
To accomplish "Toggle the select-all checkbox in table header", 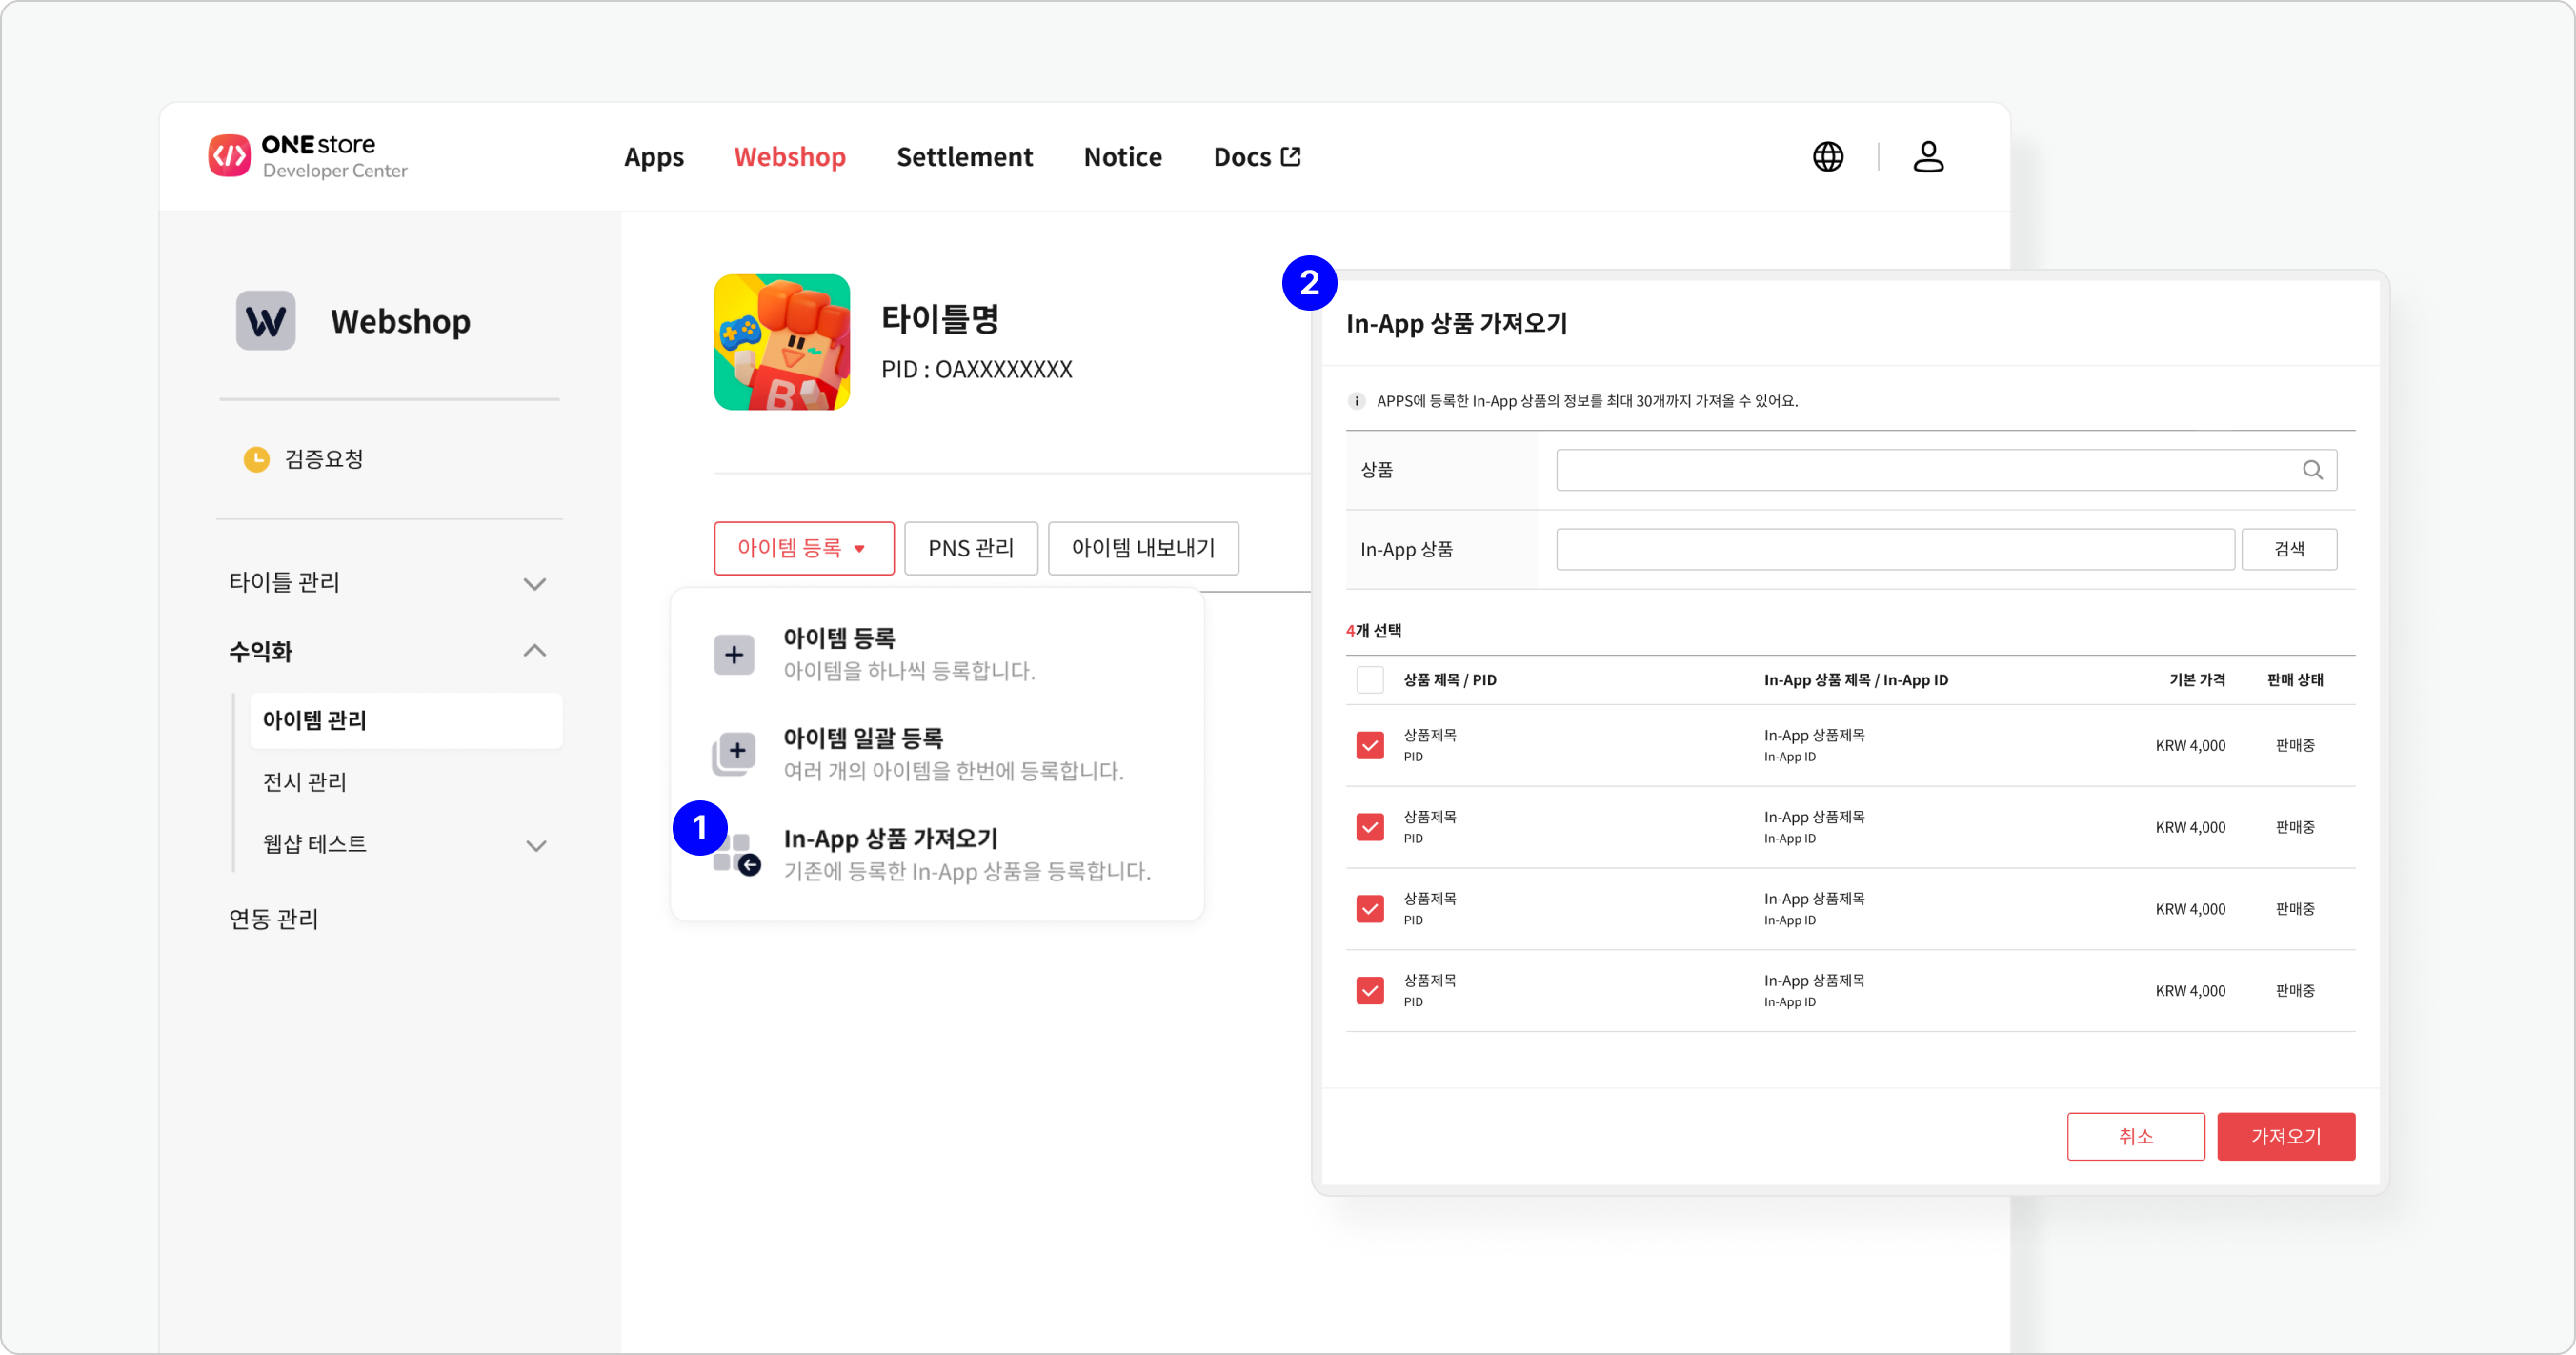I will (x=1369, y=680).
